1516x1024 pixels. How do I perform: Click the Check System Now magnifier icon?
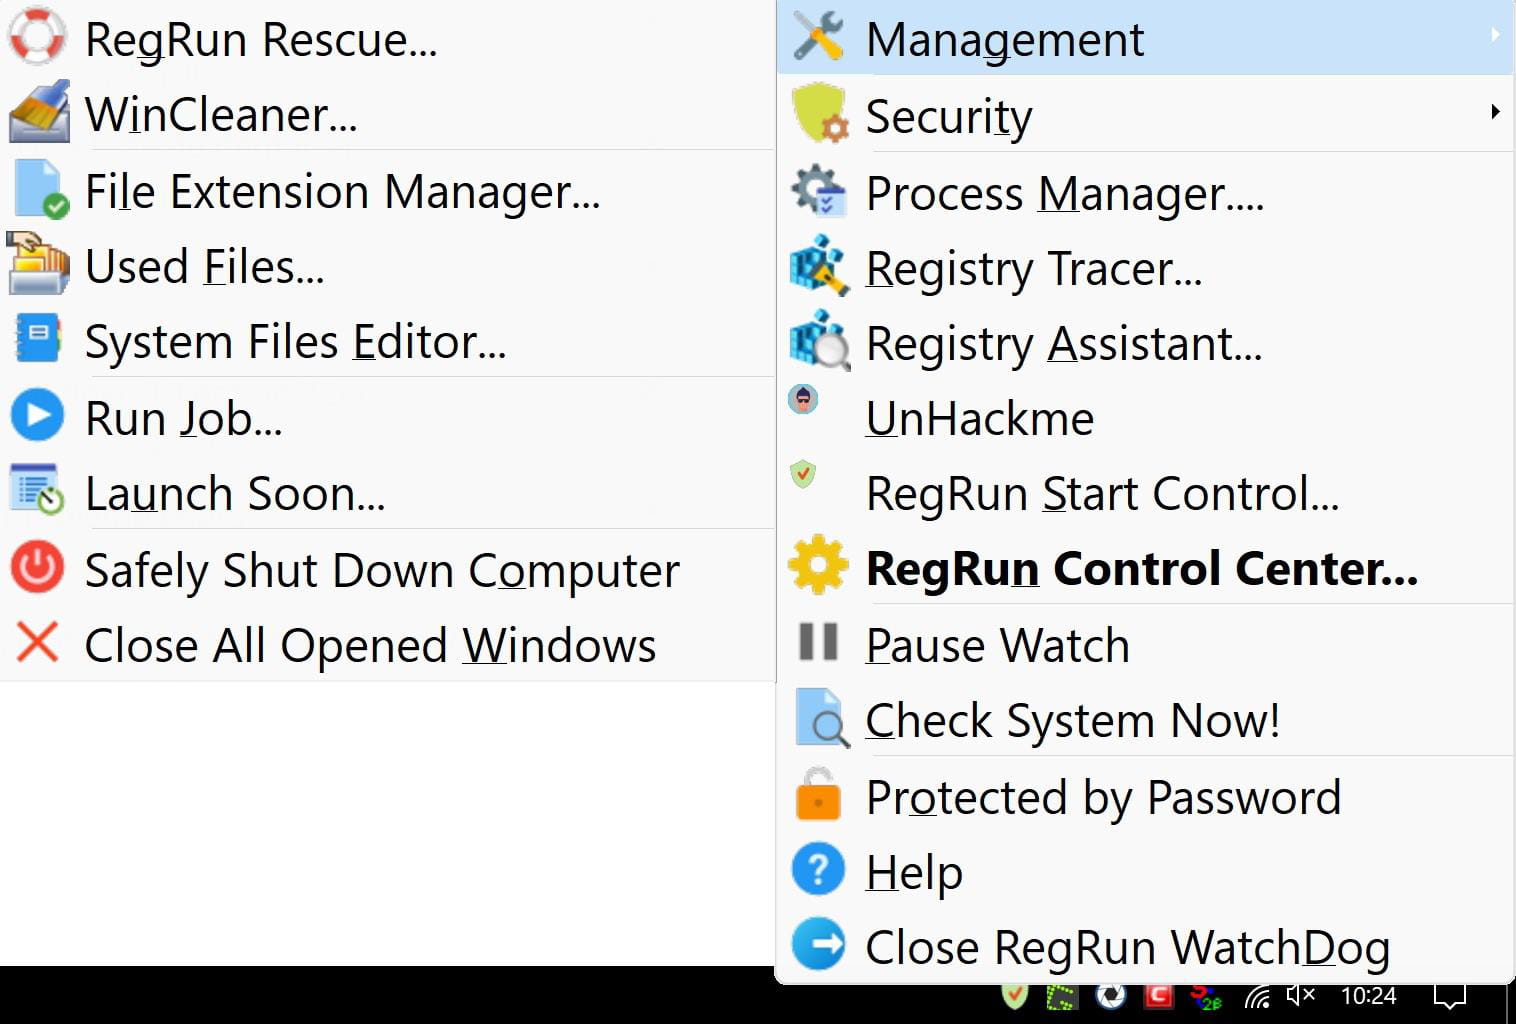(x=822, y=718)
